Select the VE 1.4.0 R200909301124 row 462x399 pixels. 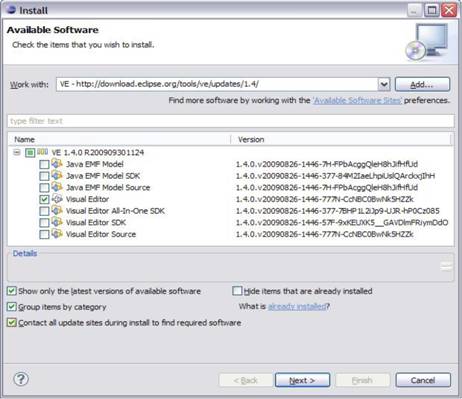(98, 153)
